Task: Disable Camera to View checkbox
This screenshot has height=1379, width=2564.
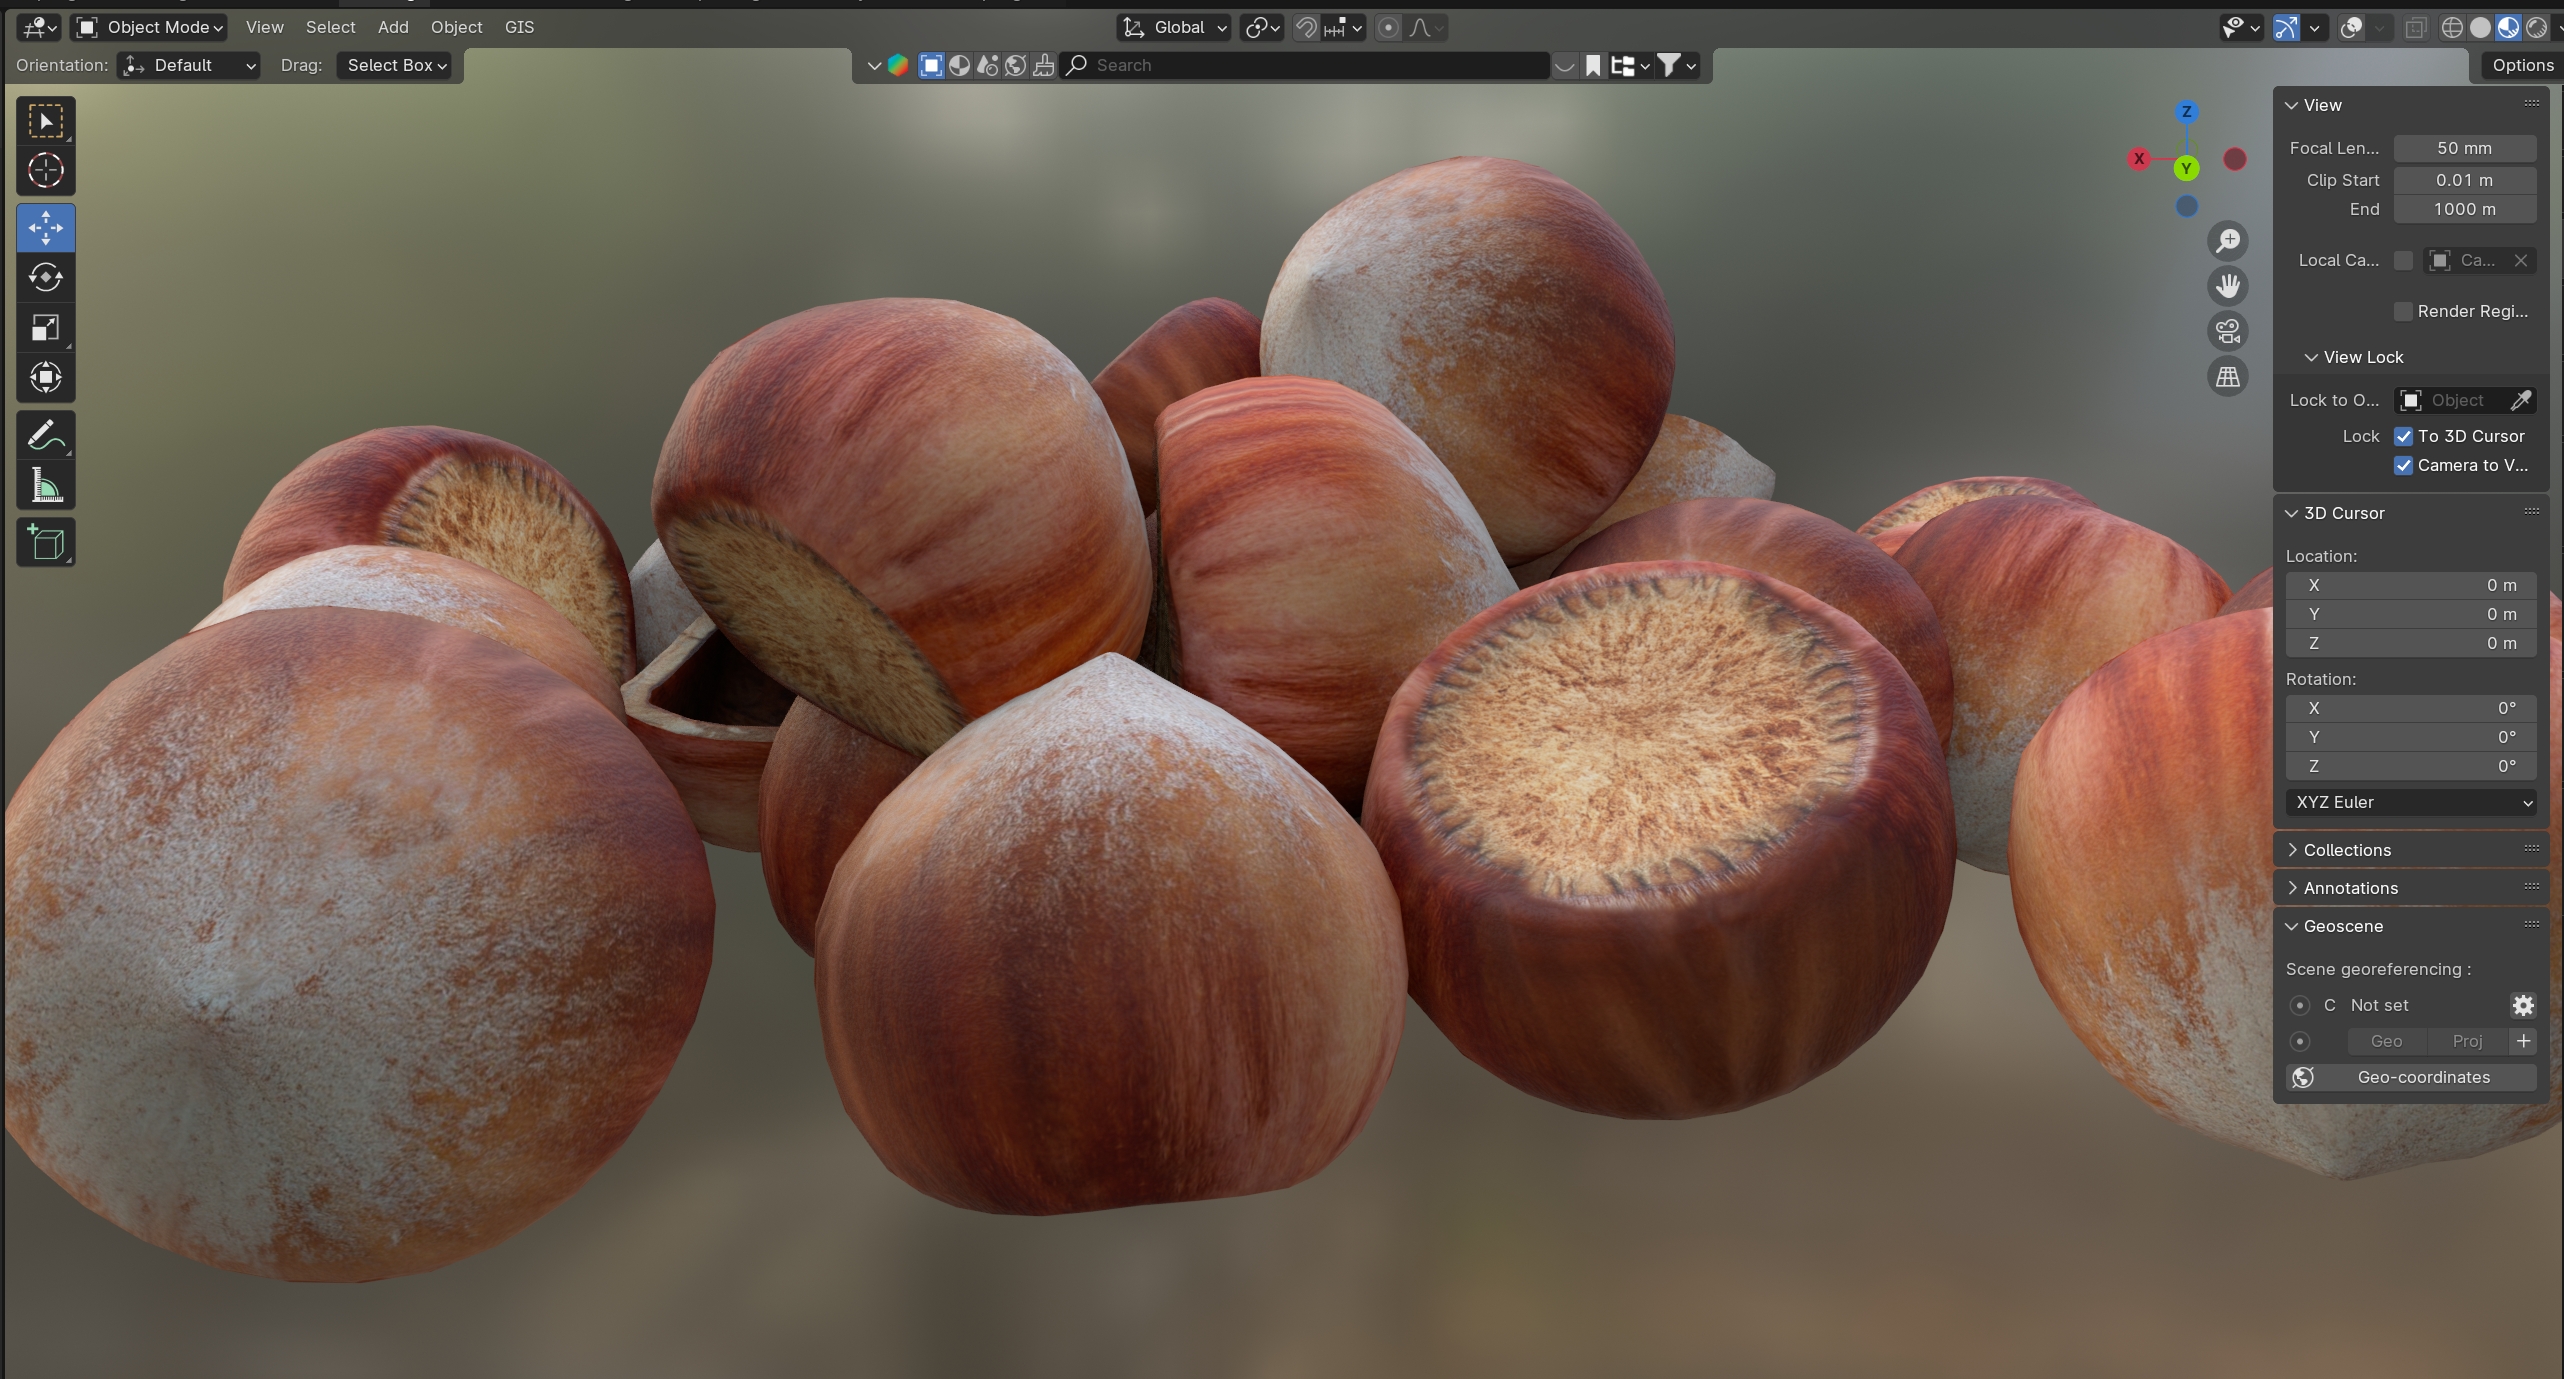Action: pos(2403,465)
